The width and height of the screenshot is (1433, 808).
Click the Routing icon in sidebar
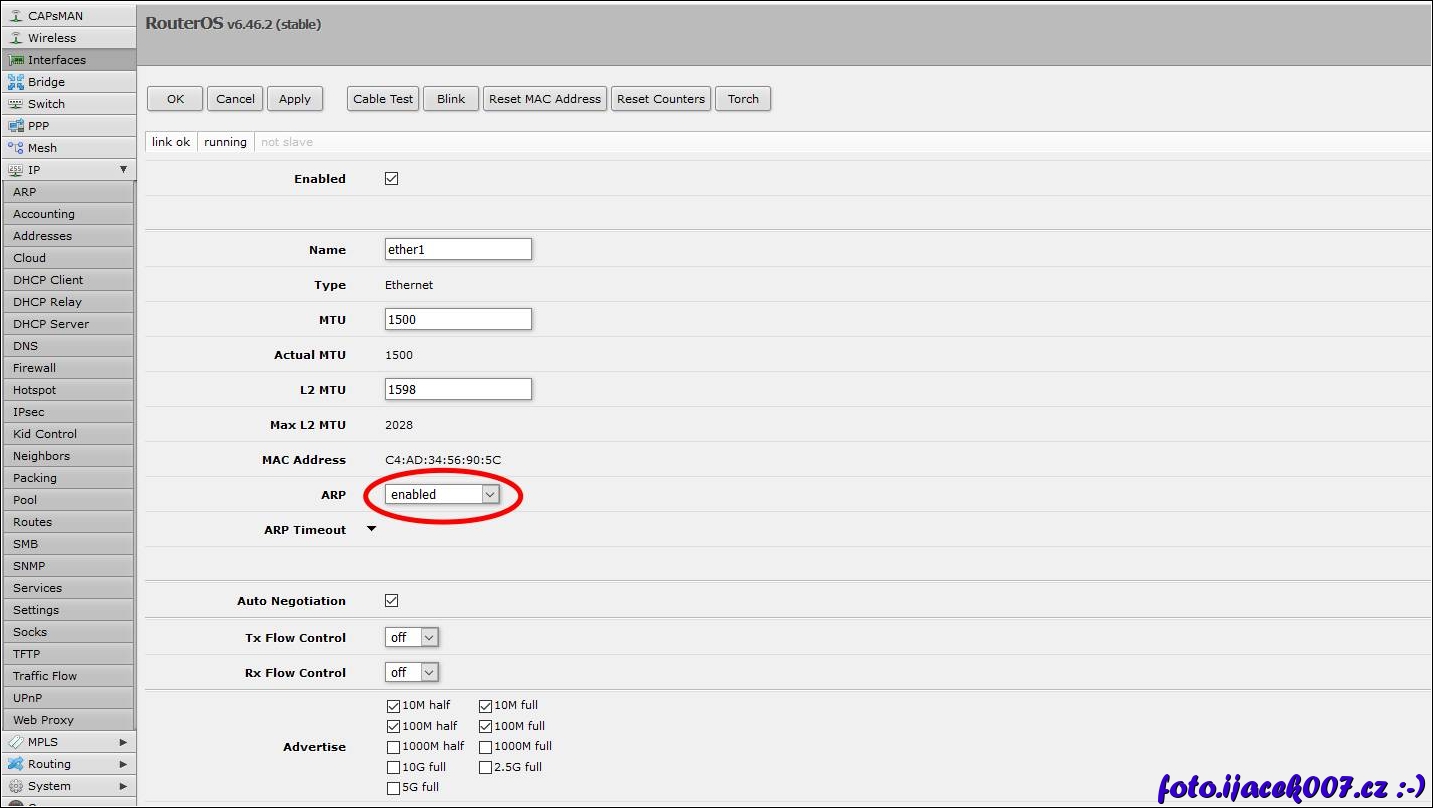tap(15, 764)
